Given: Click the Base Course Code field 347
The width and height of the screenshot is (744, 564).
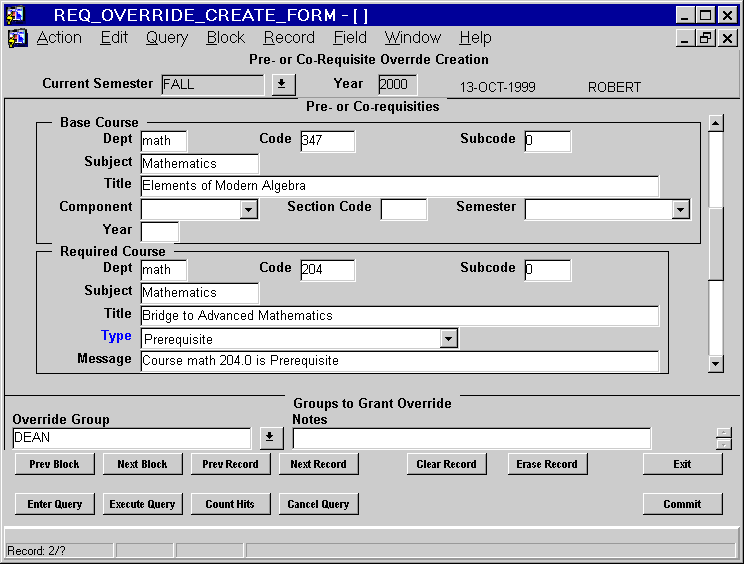Looking at the screenshot, I should (x=327, y=141).
